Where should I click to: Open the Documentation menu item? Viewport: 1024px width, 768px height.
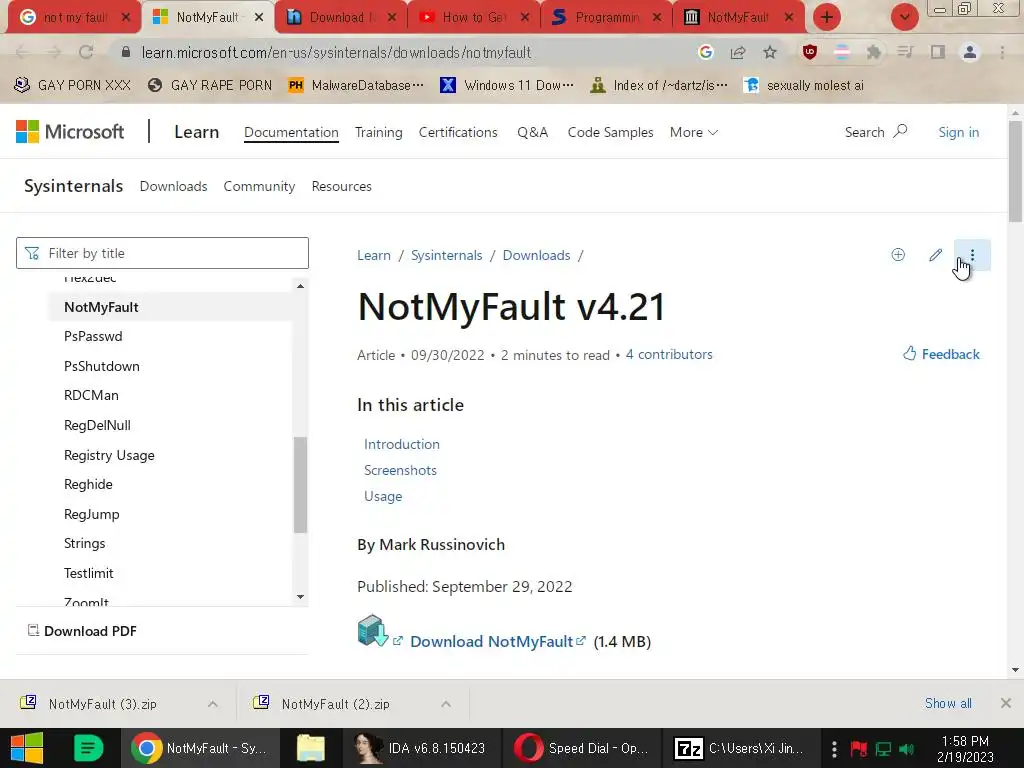291,132
